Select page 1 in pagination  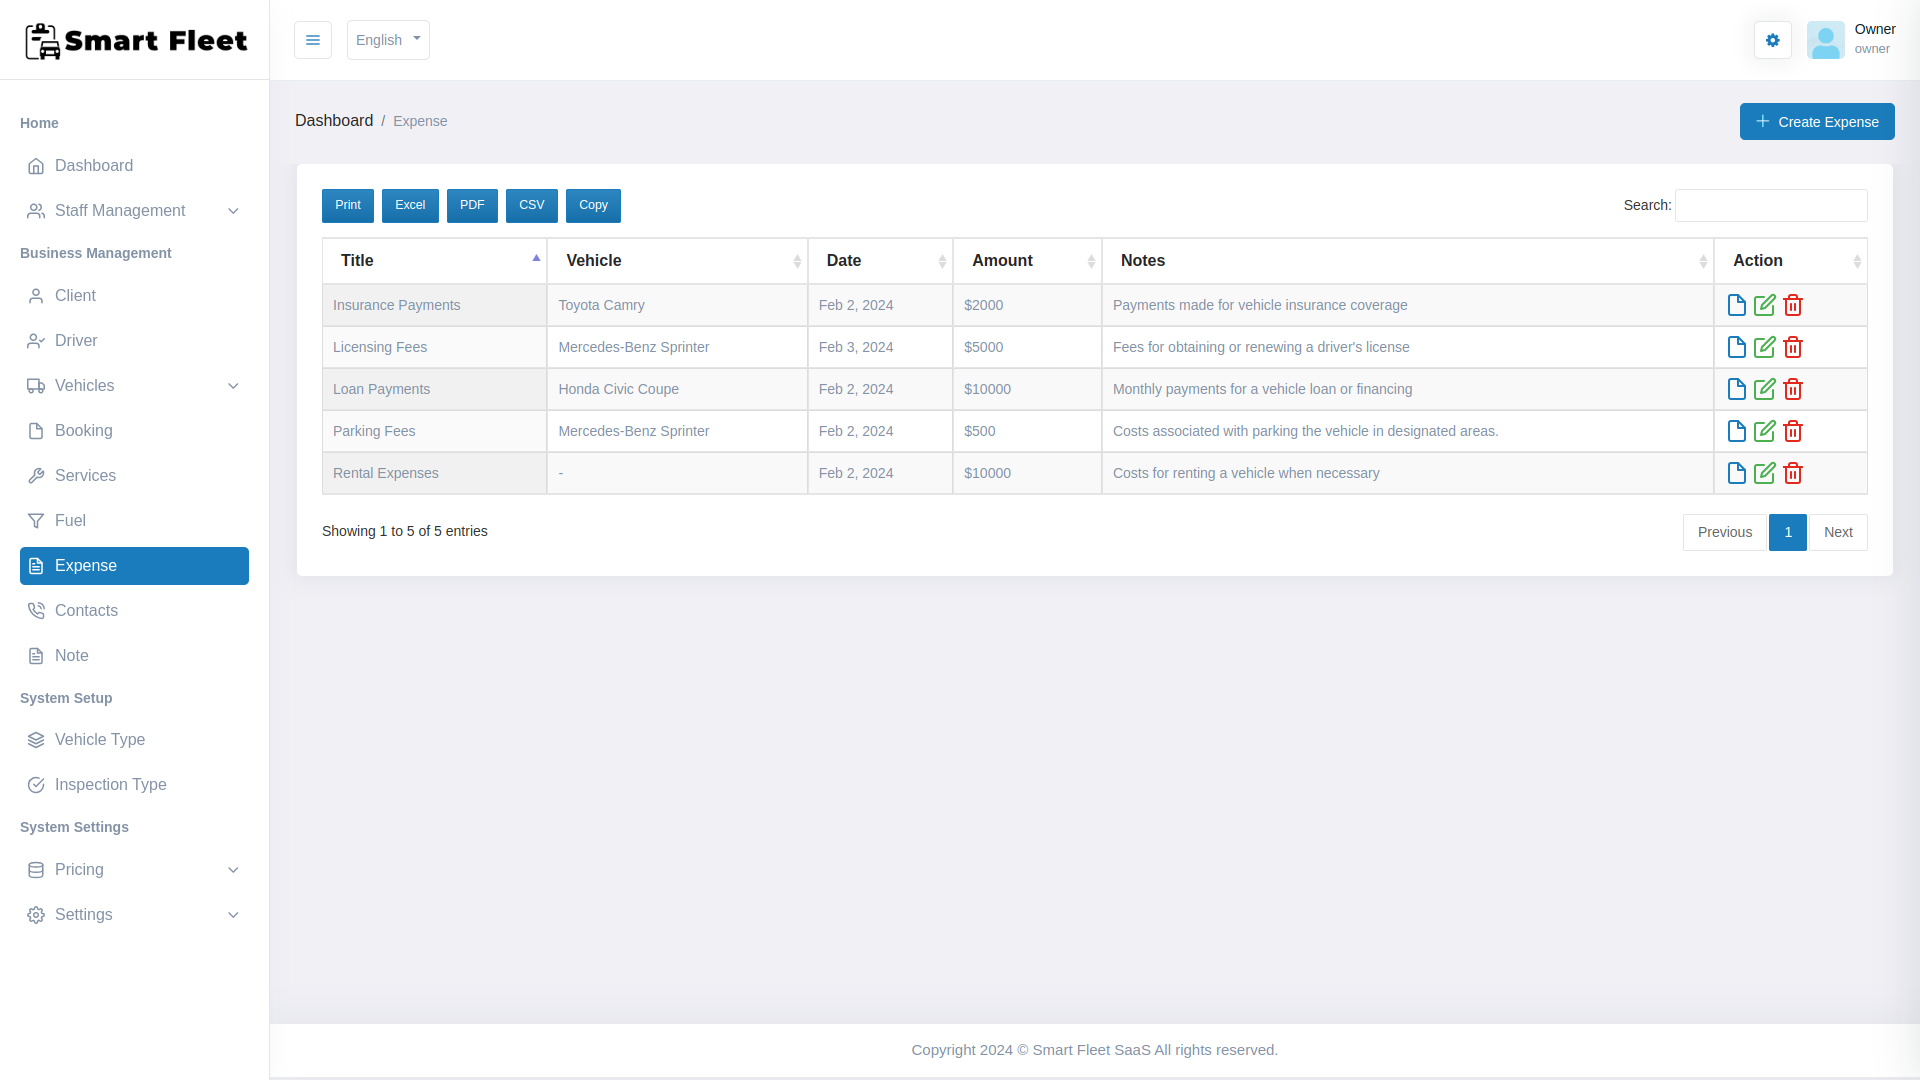pos(1787,532)
